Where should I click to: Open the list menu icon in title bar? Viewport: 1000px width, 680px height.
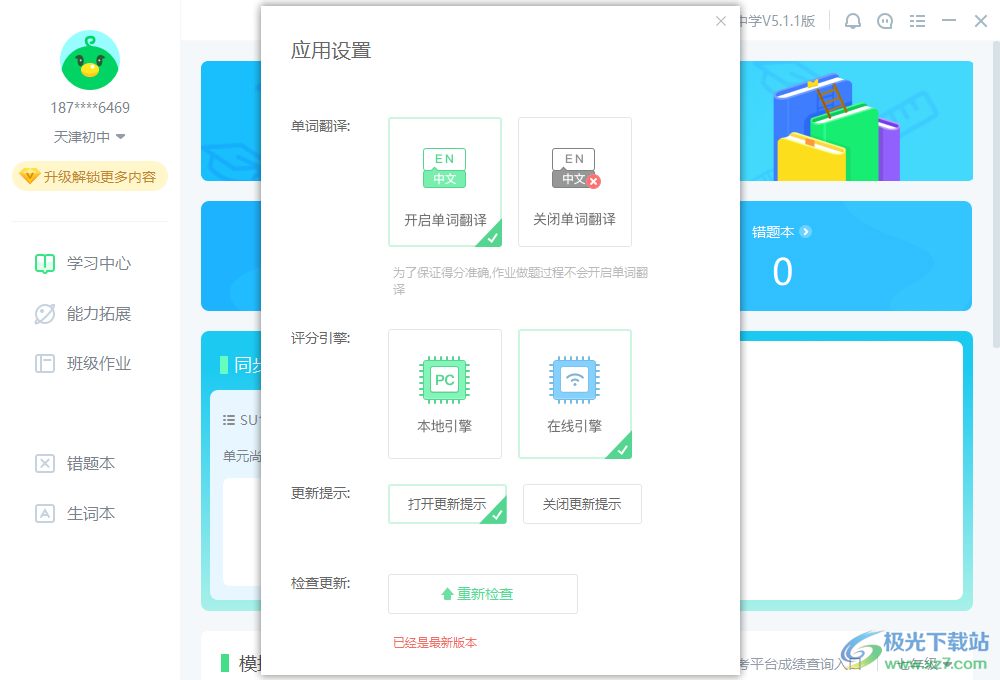coord(917,21)
